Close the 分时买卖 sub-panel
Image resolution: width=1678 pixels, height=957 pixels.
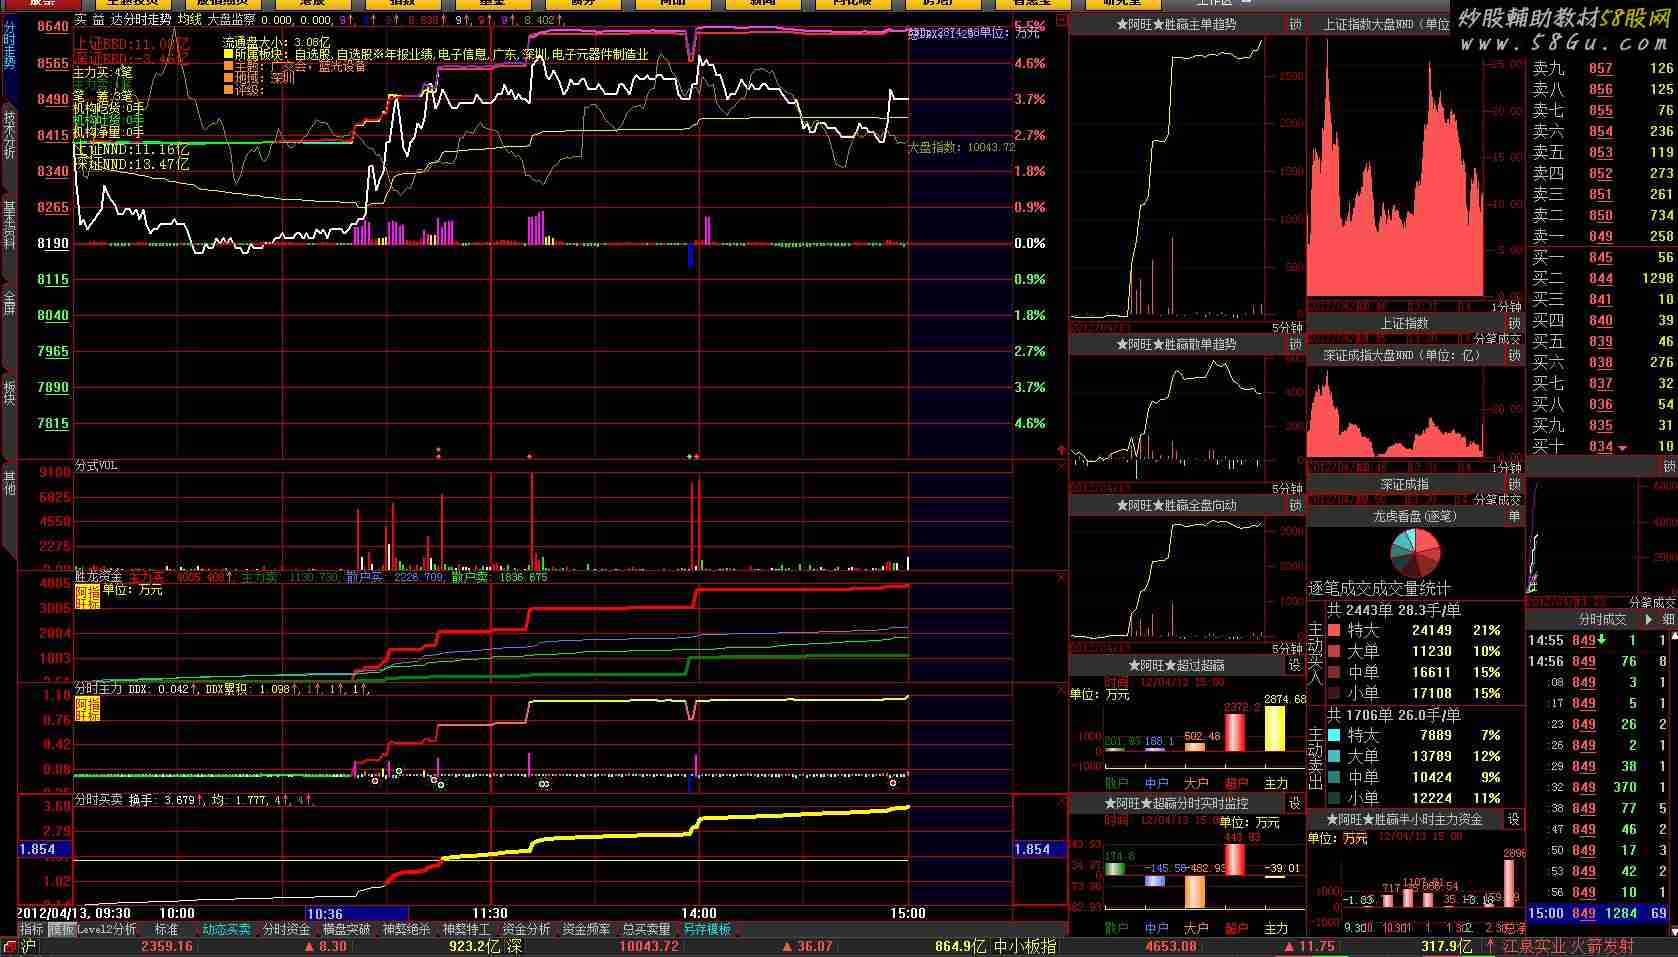[1060, 802]
